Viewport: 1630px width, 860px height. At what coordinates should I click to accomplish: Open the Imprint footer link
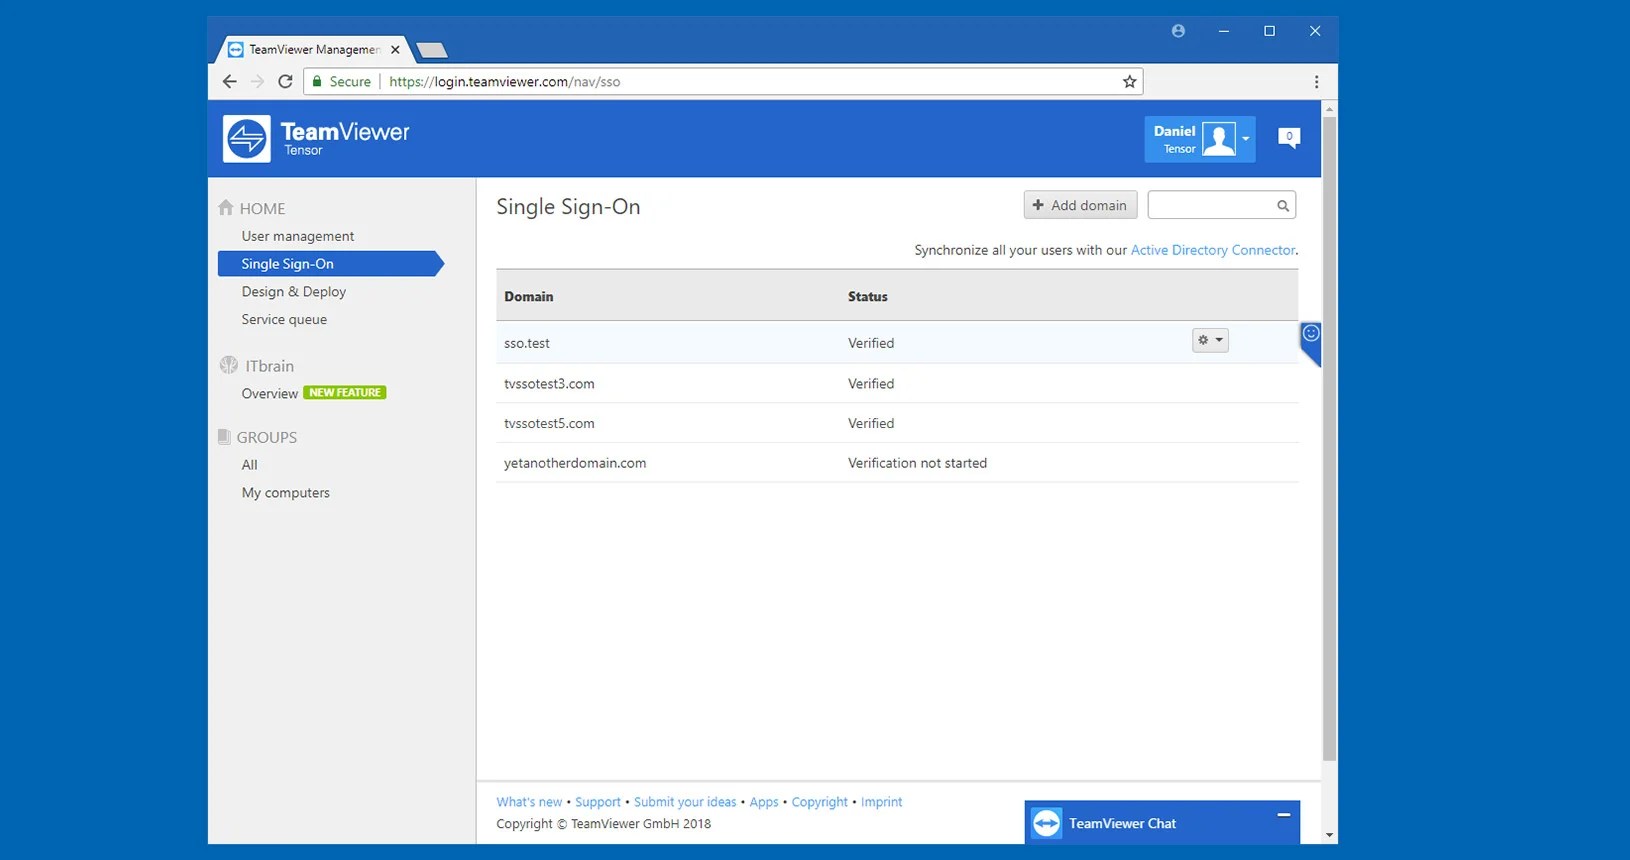(882, 802)
